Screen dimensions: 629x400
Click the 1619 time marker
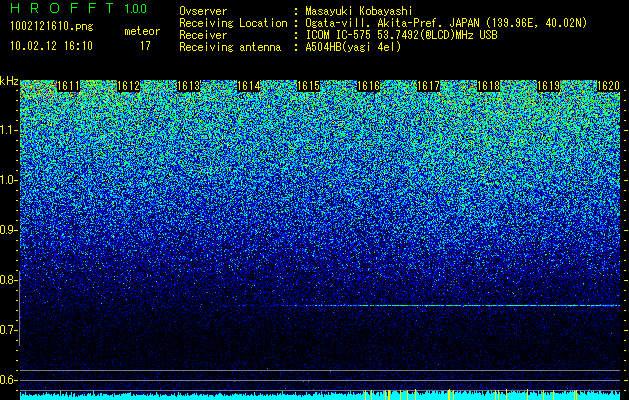[549, 86]
